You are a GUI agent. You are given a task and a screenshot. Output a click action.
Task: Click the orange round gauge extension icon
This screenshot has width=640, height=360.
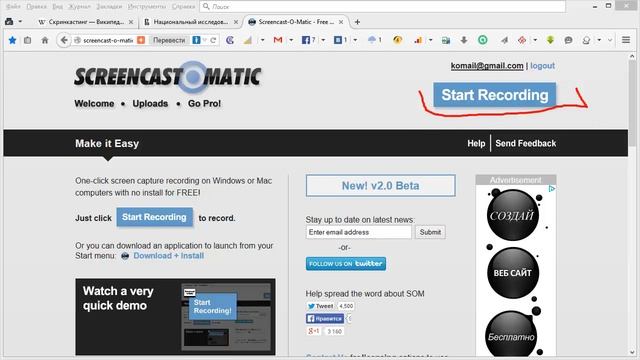tap(398, 40)
